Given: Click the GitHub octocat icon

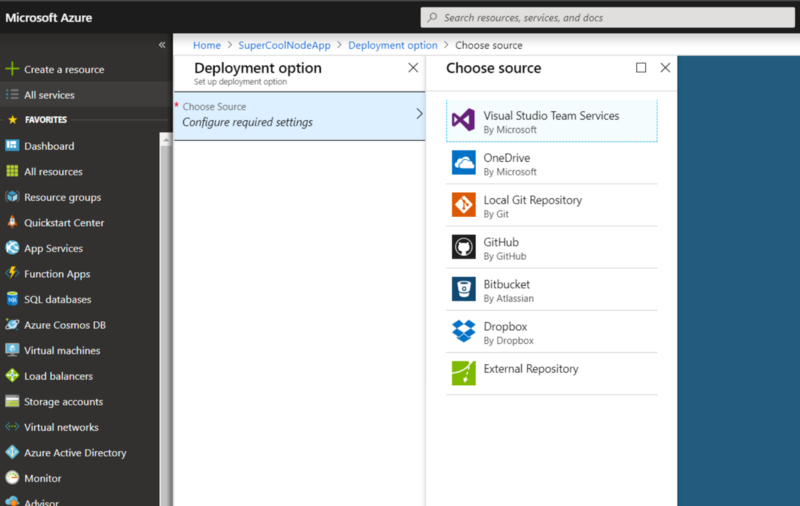Looking at the screenshot, I should pos(463,247).
